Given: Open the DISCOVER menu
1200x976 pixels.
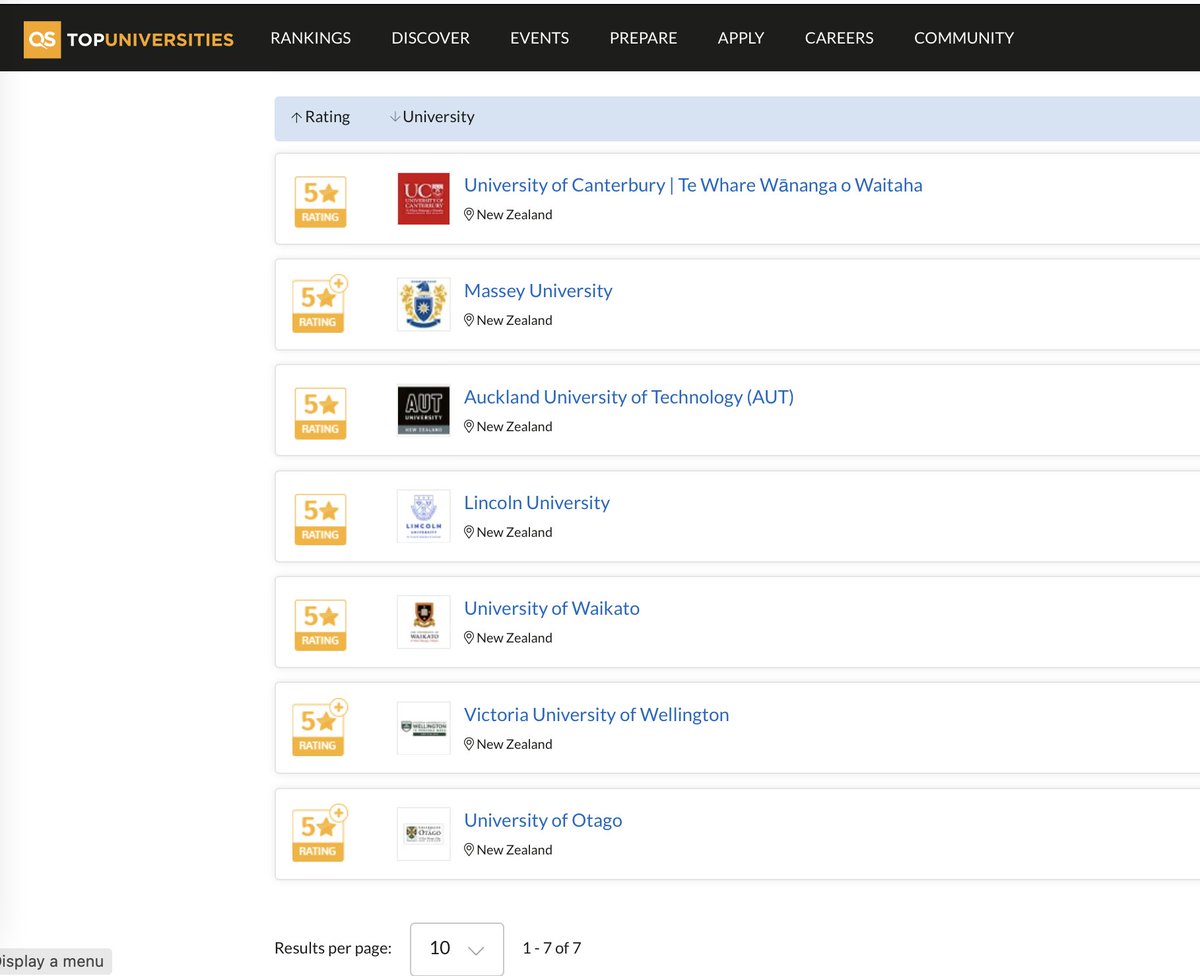Looking at the screenshot, I should coord(430,38).
